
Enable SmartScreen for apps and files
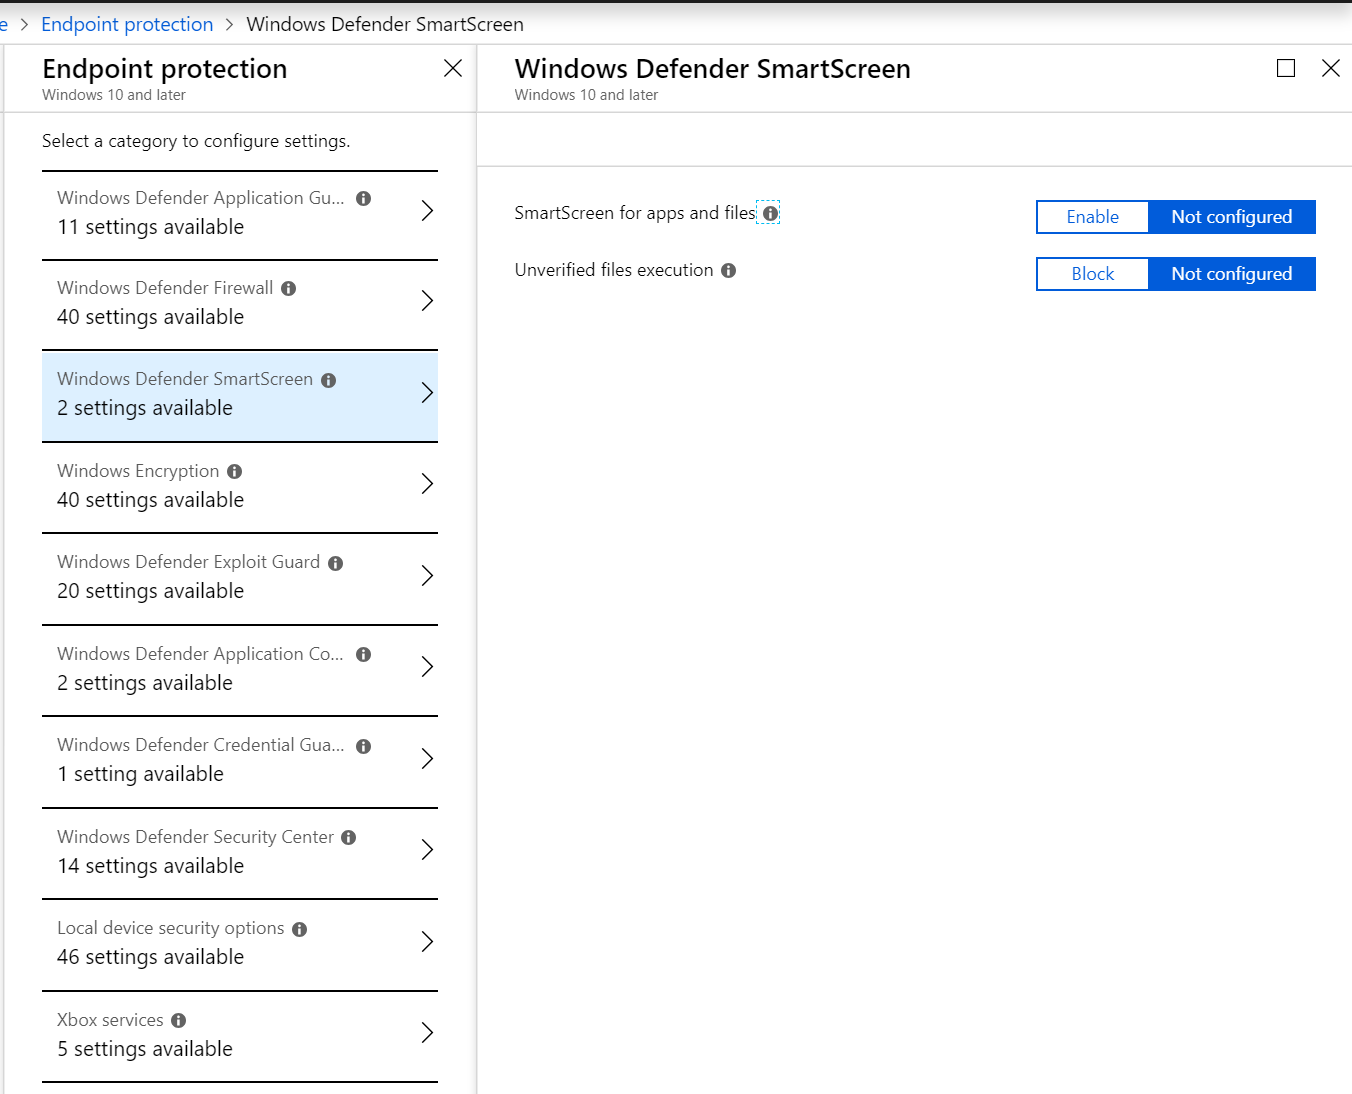tap(1092, 217)
